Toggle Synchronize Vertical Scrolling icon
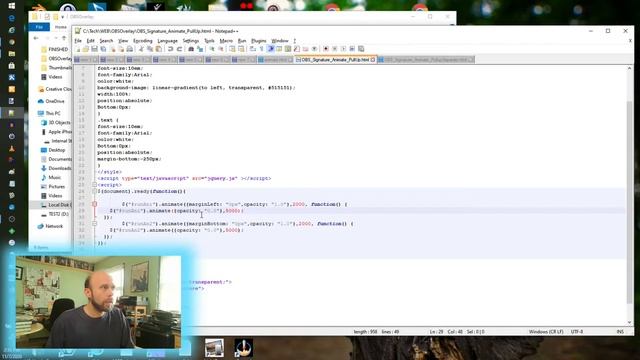The image size is (640, 360). tap(232, 49)
